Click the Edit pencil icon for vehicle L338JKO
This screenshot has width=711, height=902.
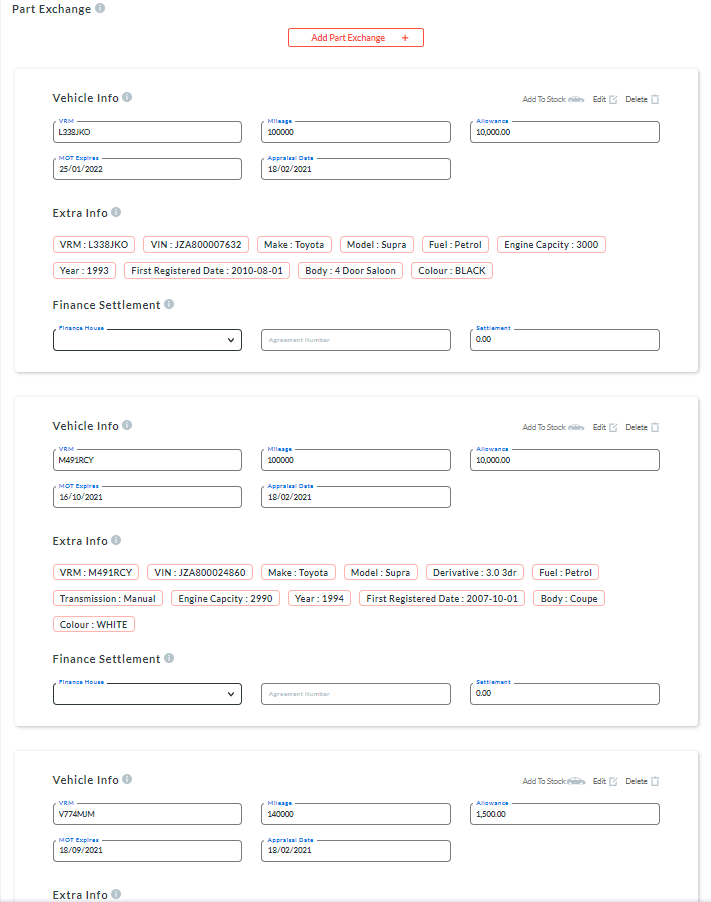point(613,100)
